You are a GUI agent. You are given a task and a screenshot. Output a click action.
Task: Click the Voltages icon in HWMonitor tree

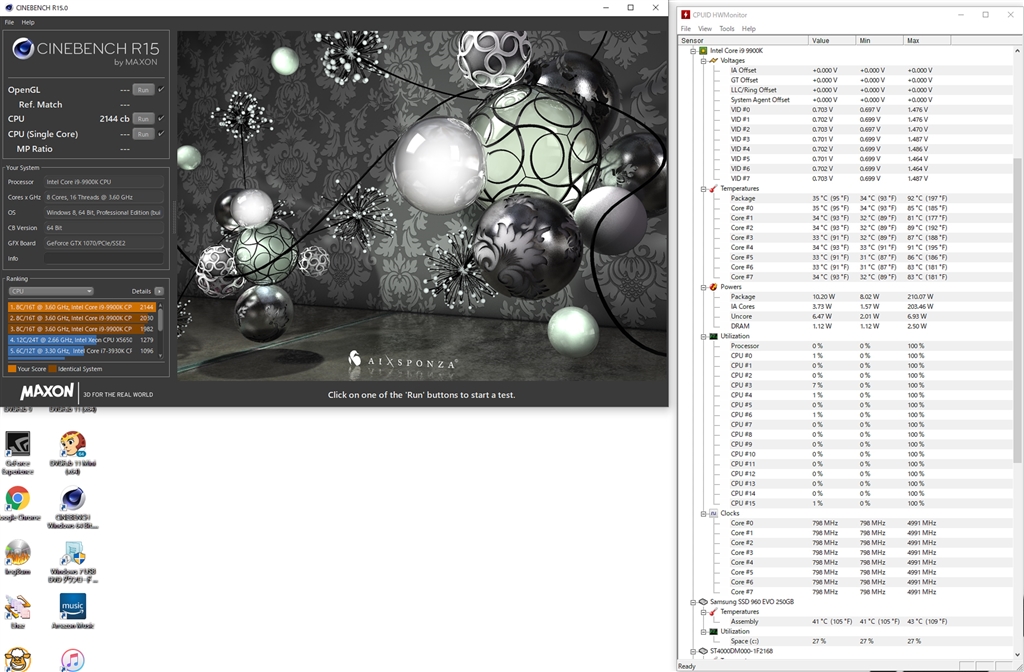pyautogui.click(x=713, y=60)
